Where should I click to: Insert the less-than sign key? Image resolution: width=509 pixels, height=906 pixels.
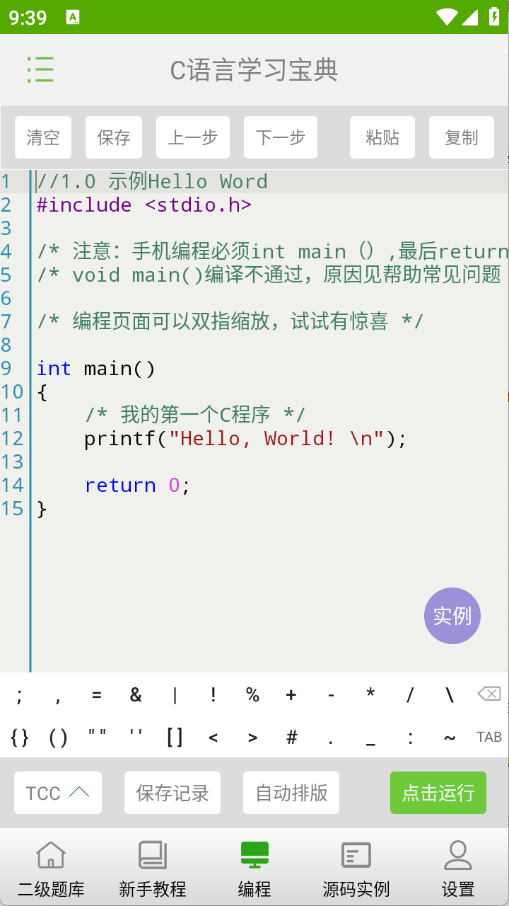coord(213,738)
